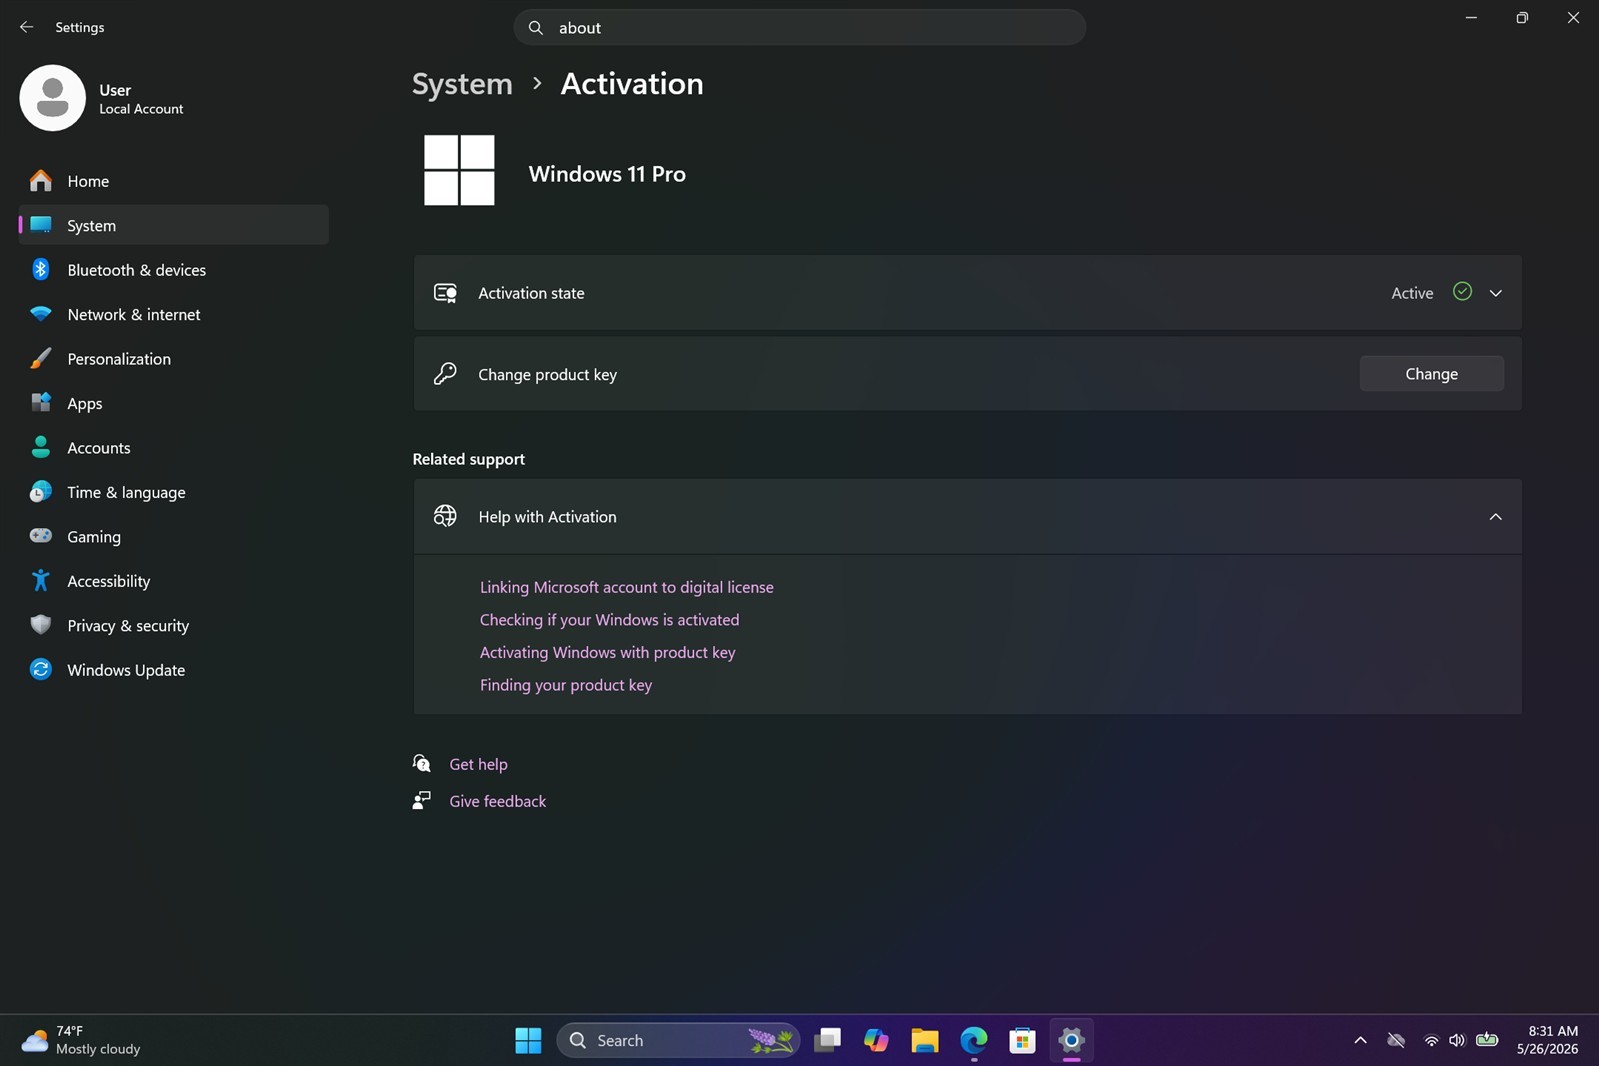
Task: Click the Get help link
Action: point(478,764)
